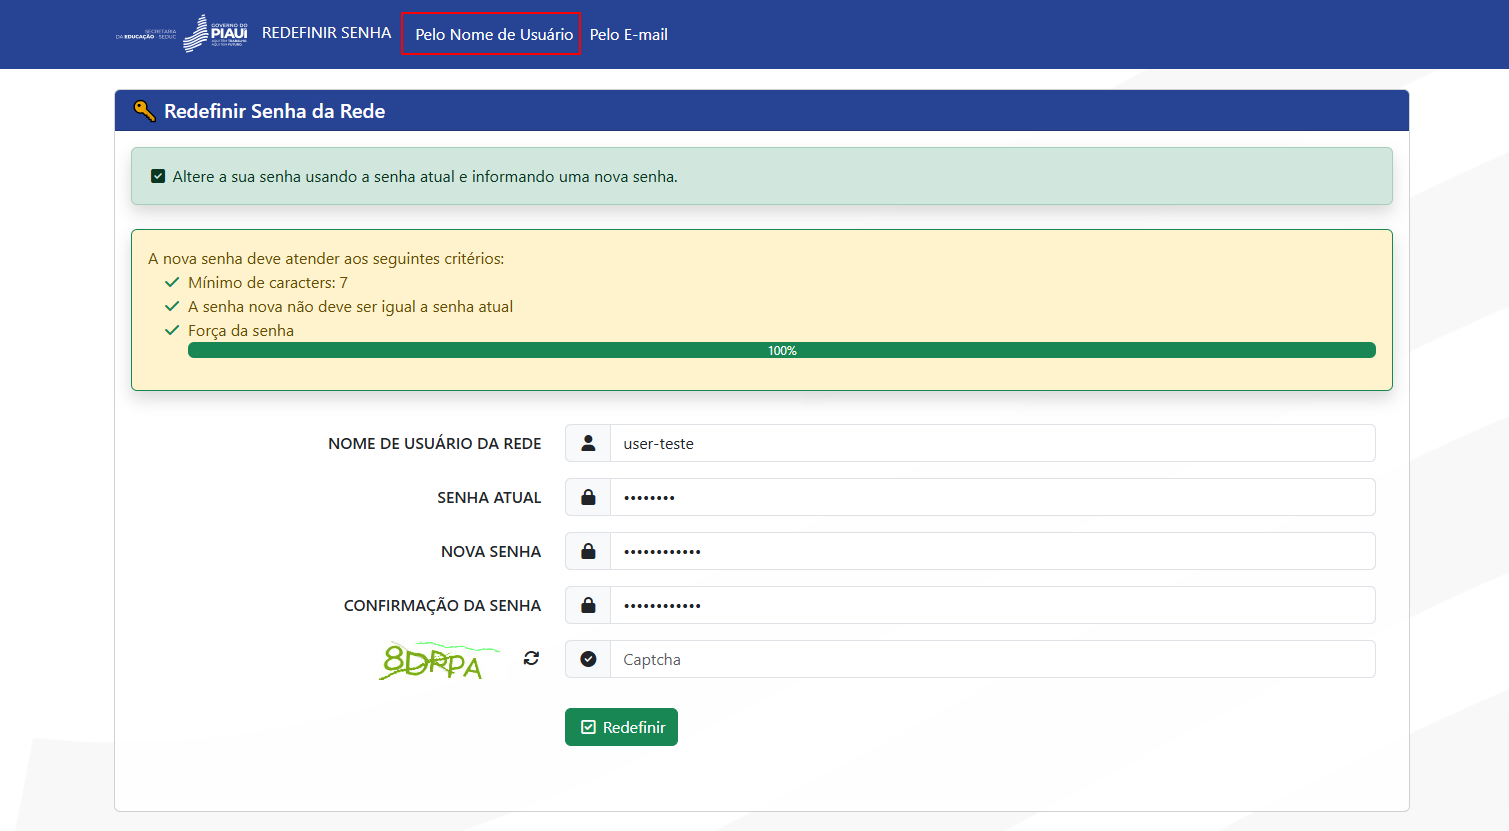Focus the Captcha input field
The height and width of the screenshot is (831, 1509).
pyautogui.click(x=991, y=659)
